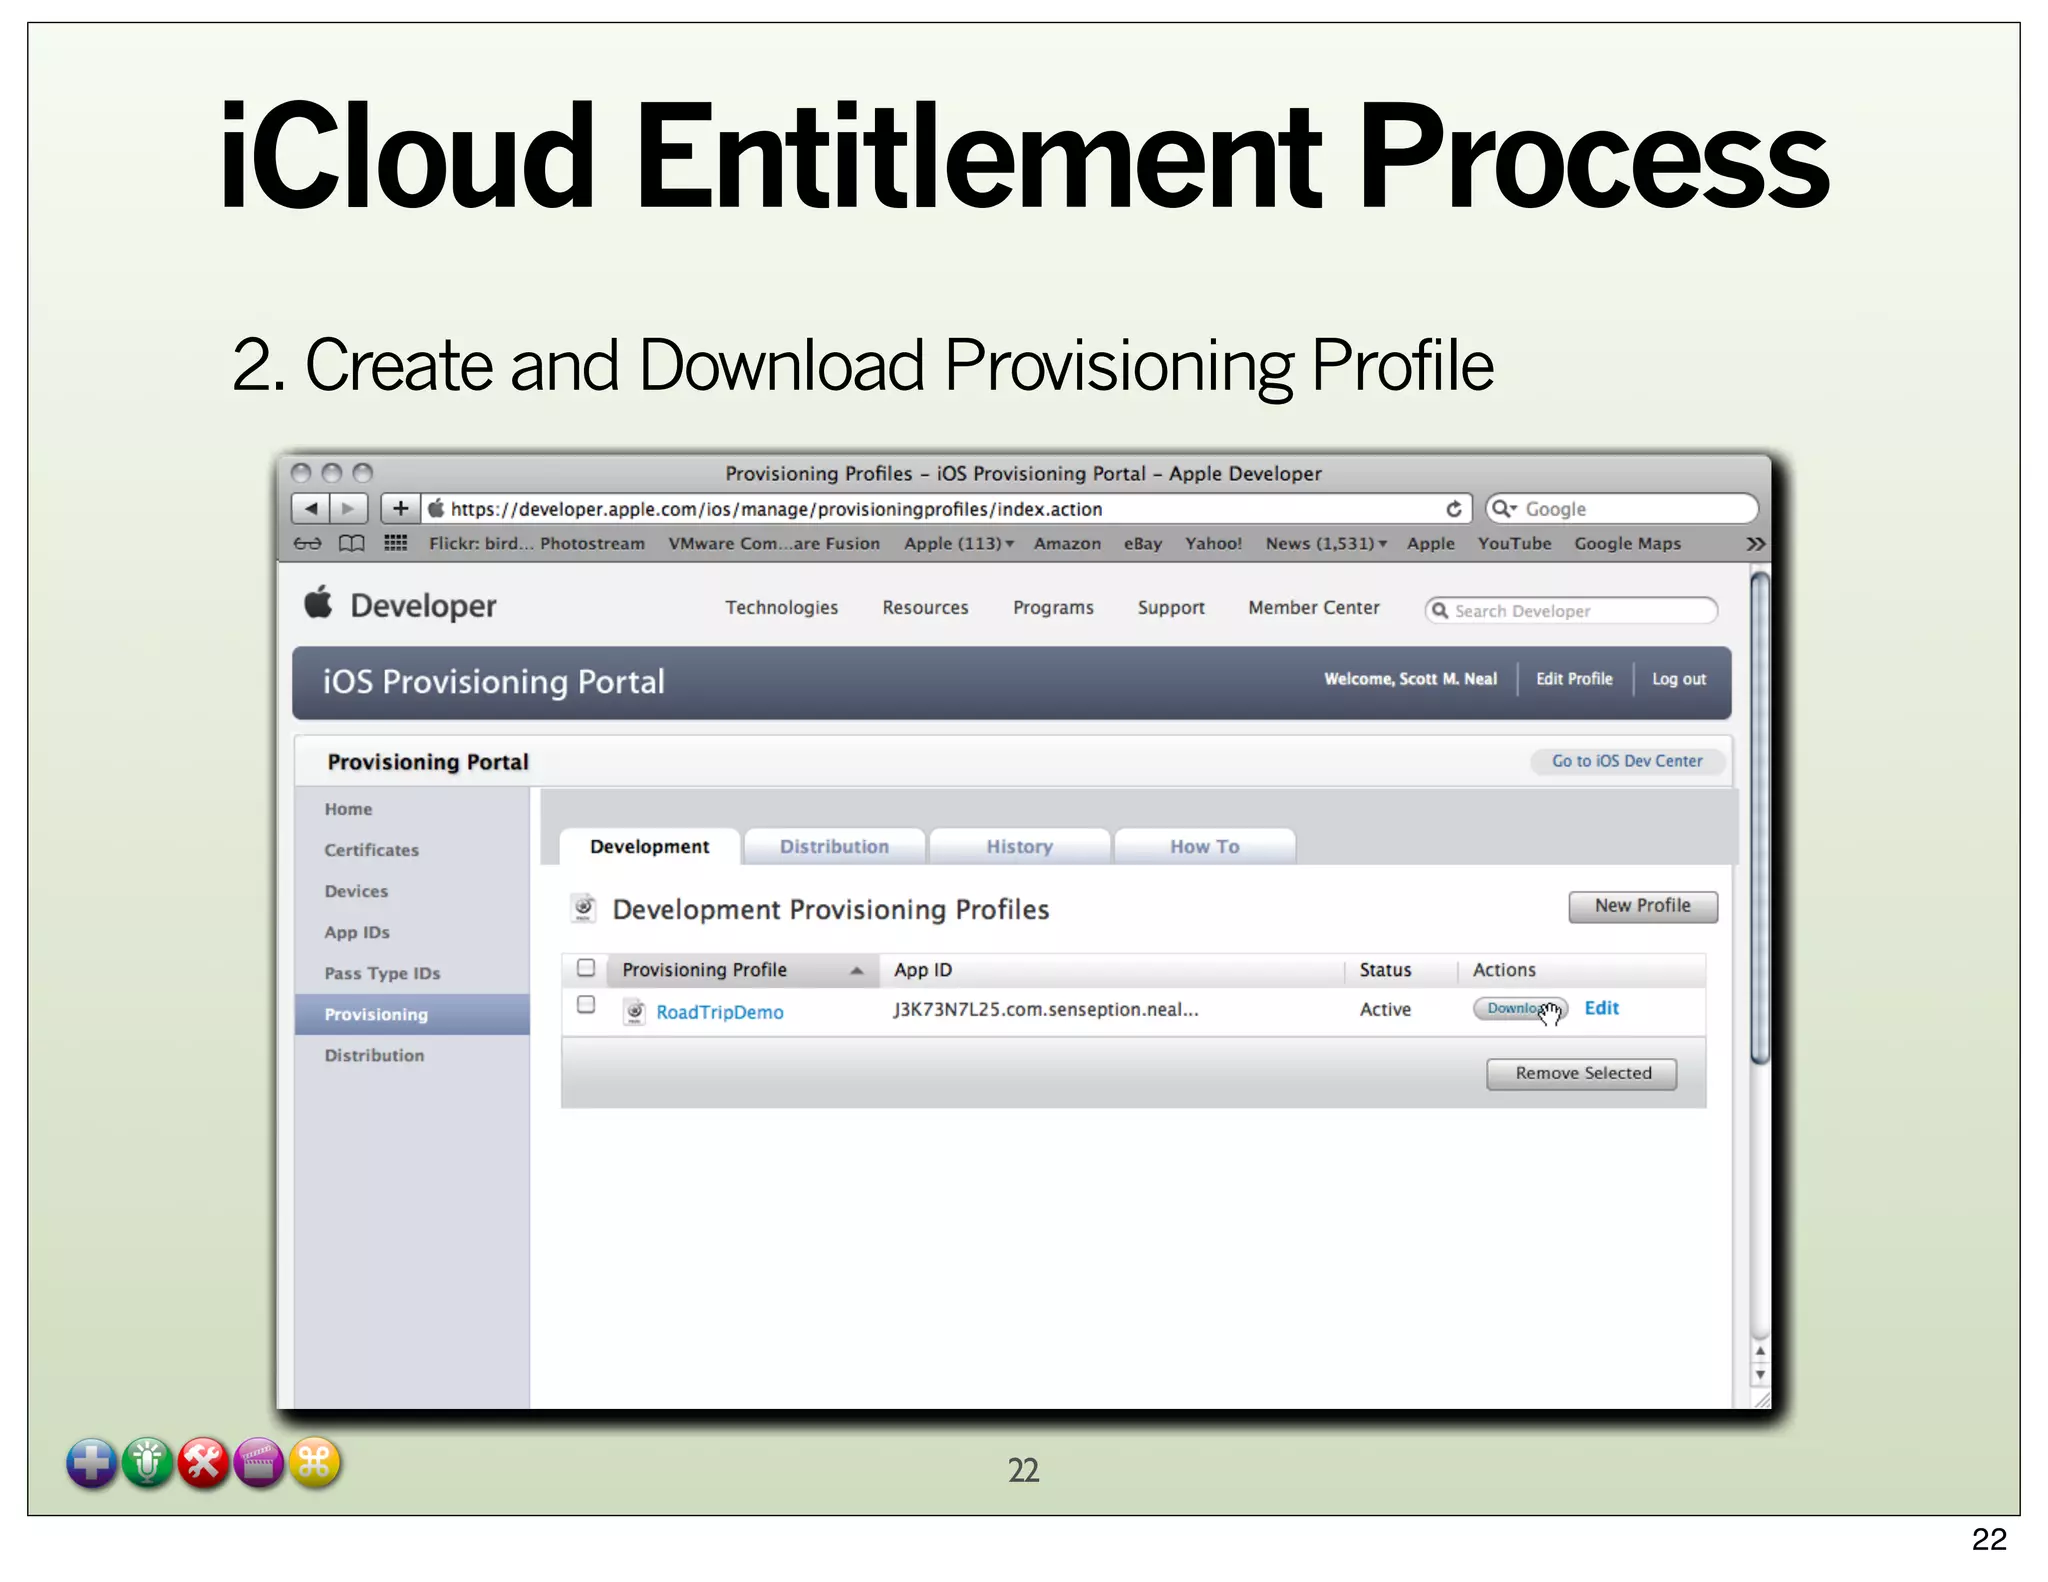This screenshot has width=2048, height=1582.
Task: Click the Development Provisioning Profiles heading icon
Action: 584,908
